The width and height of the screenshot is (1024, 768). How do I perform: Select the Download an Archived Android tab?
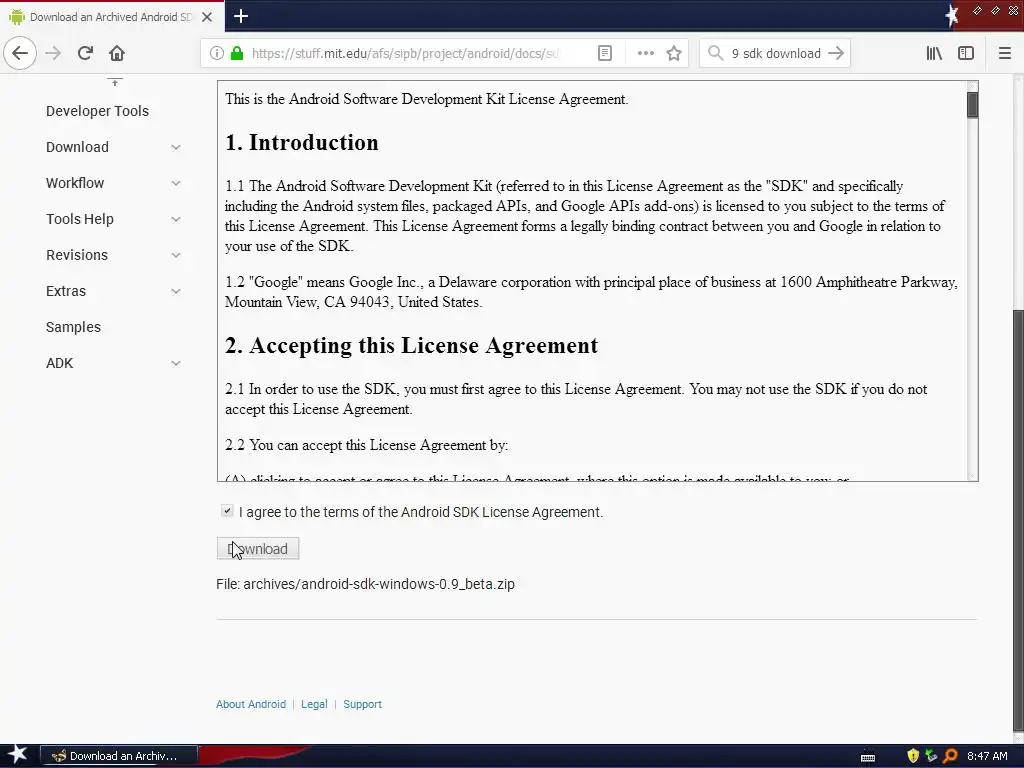pyautogui.click(x=112, y=17)
